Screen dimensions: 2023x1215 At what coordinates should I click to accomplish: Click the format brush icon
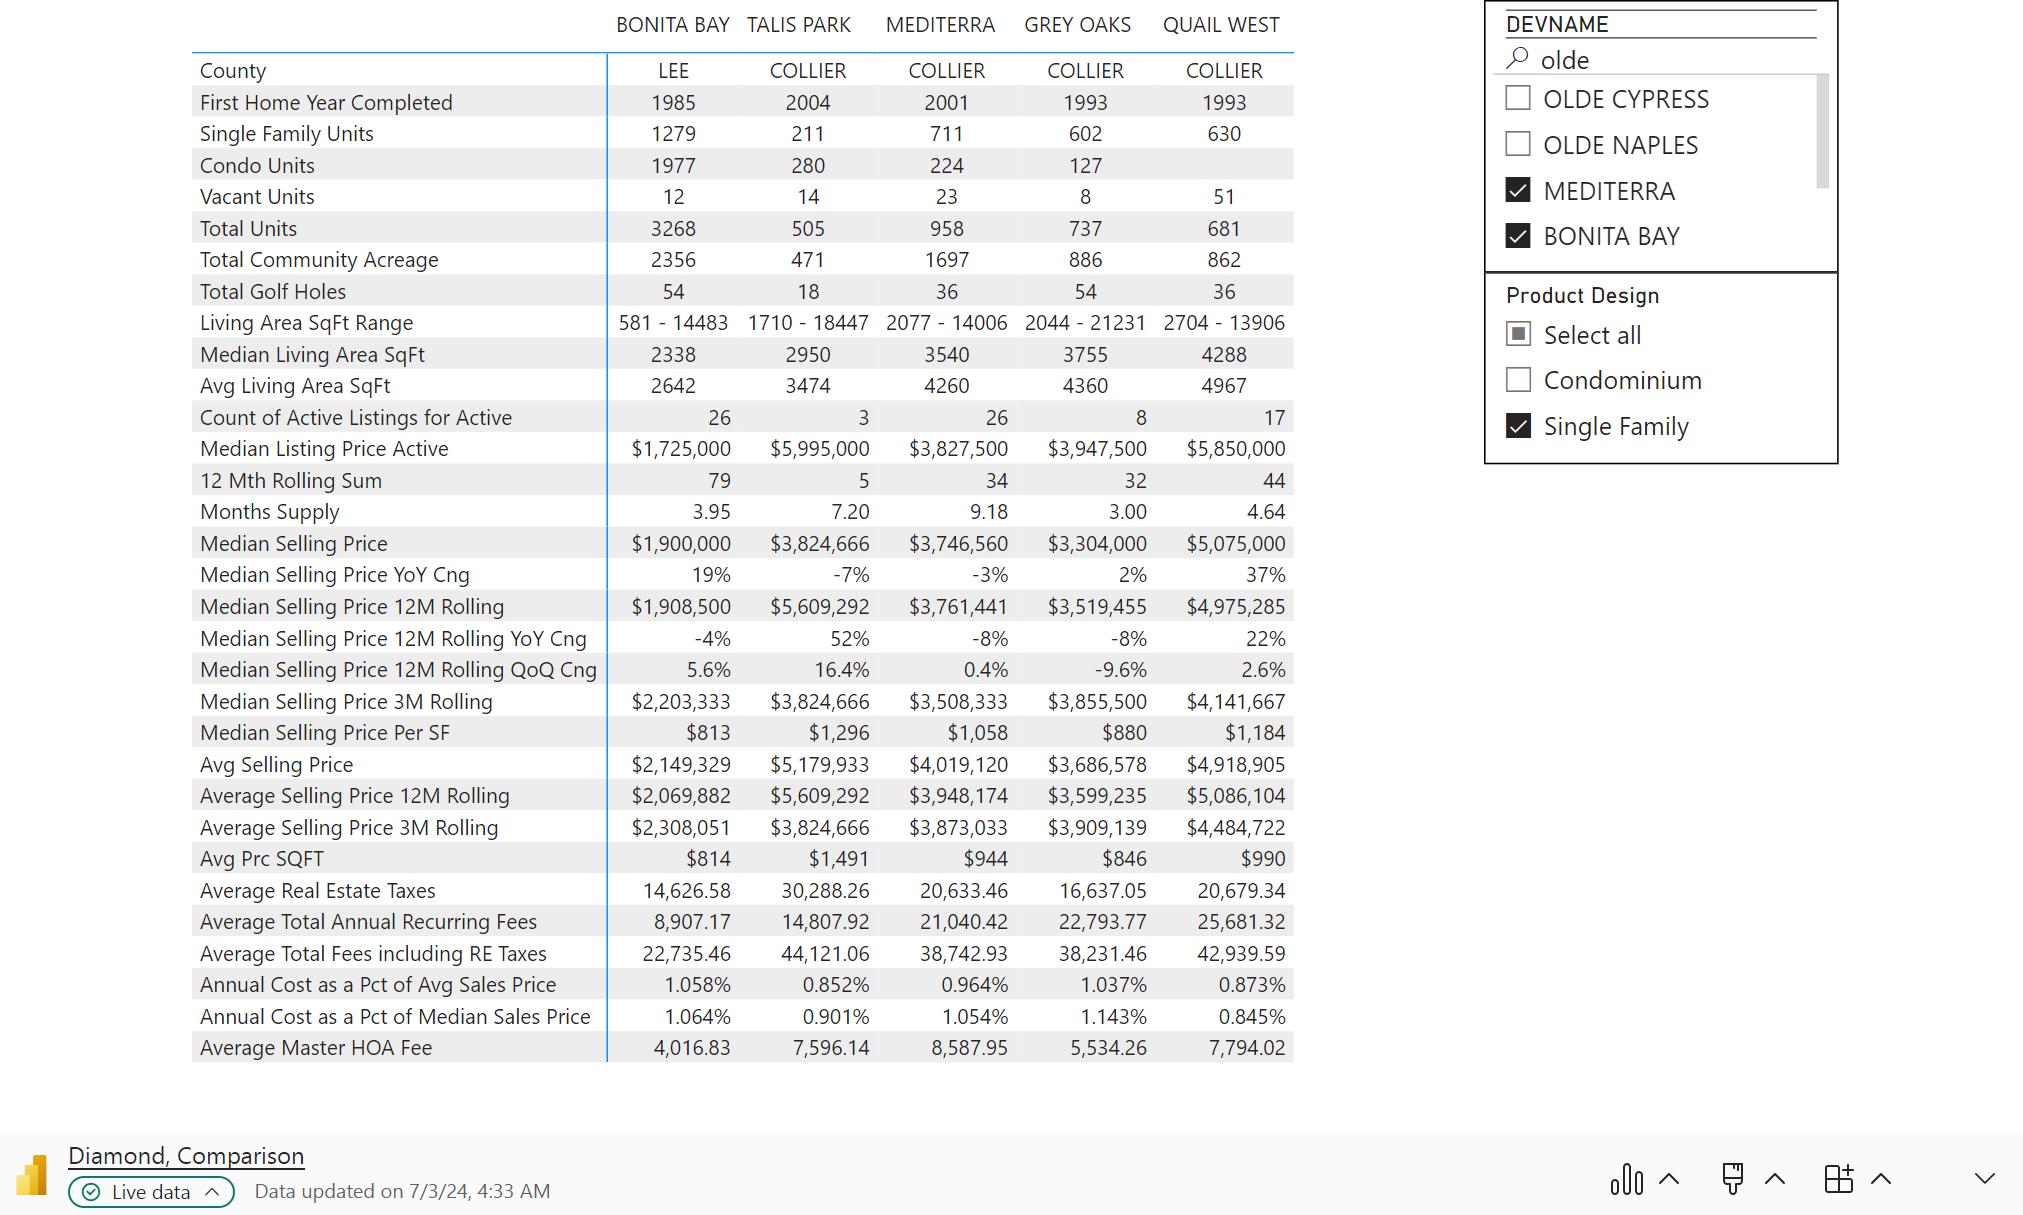pos(1733,1179)
